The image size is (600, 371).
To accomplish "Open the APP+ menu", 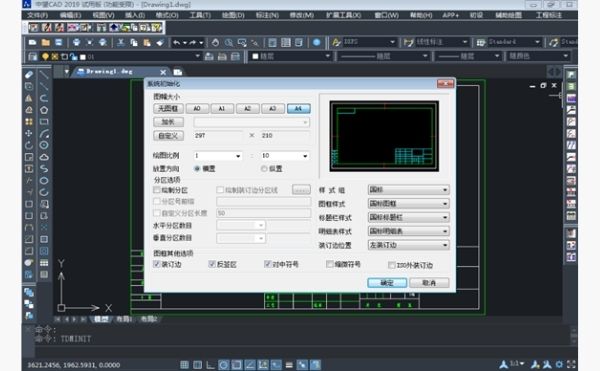I will point(450,15).
